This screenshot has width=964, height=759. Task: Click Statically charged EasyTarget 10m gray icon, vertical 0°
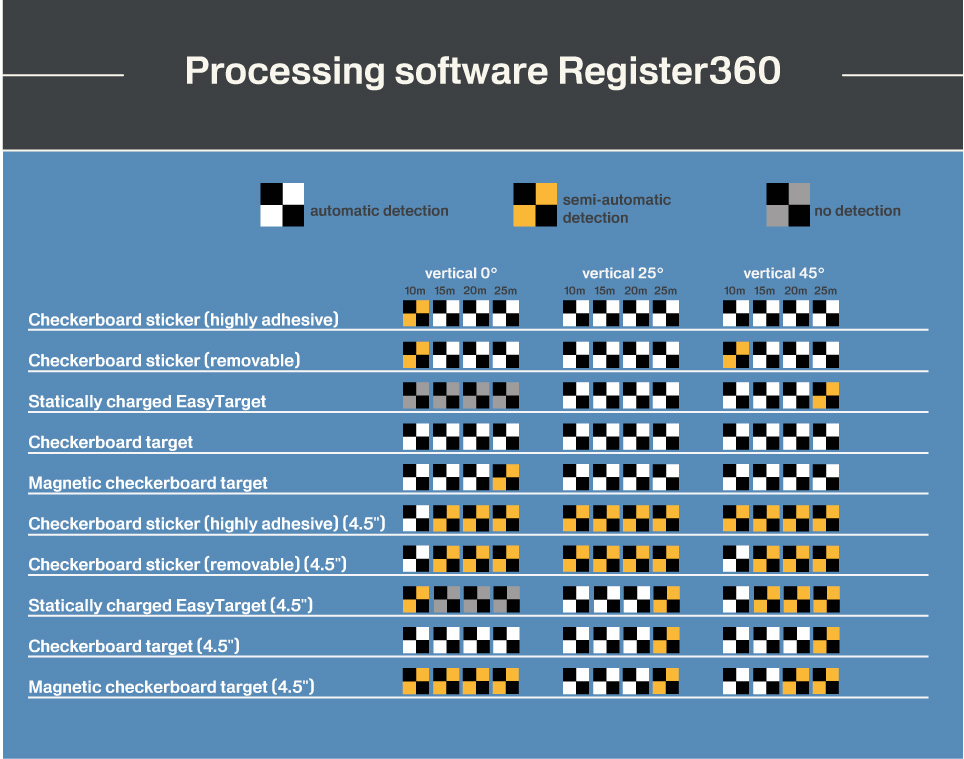416,395
